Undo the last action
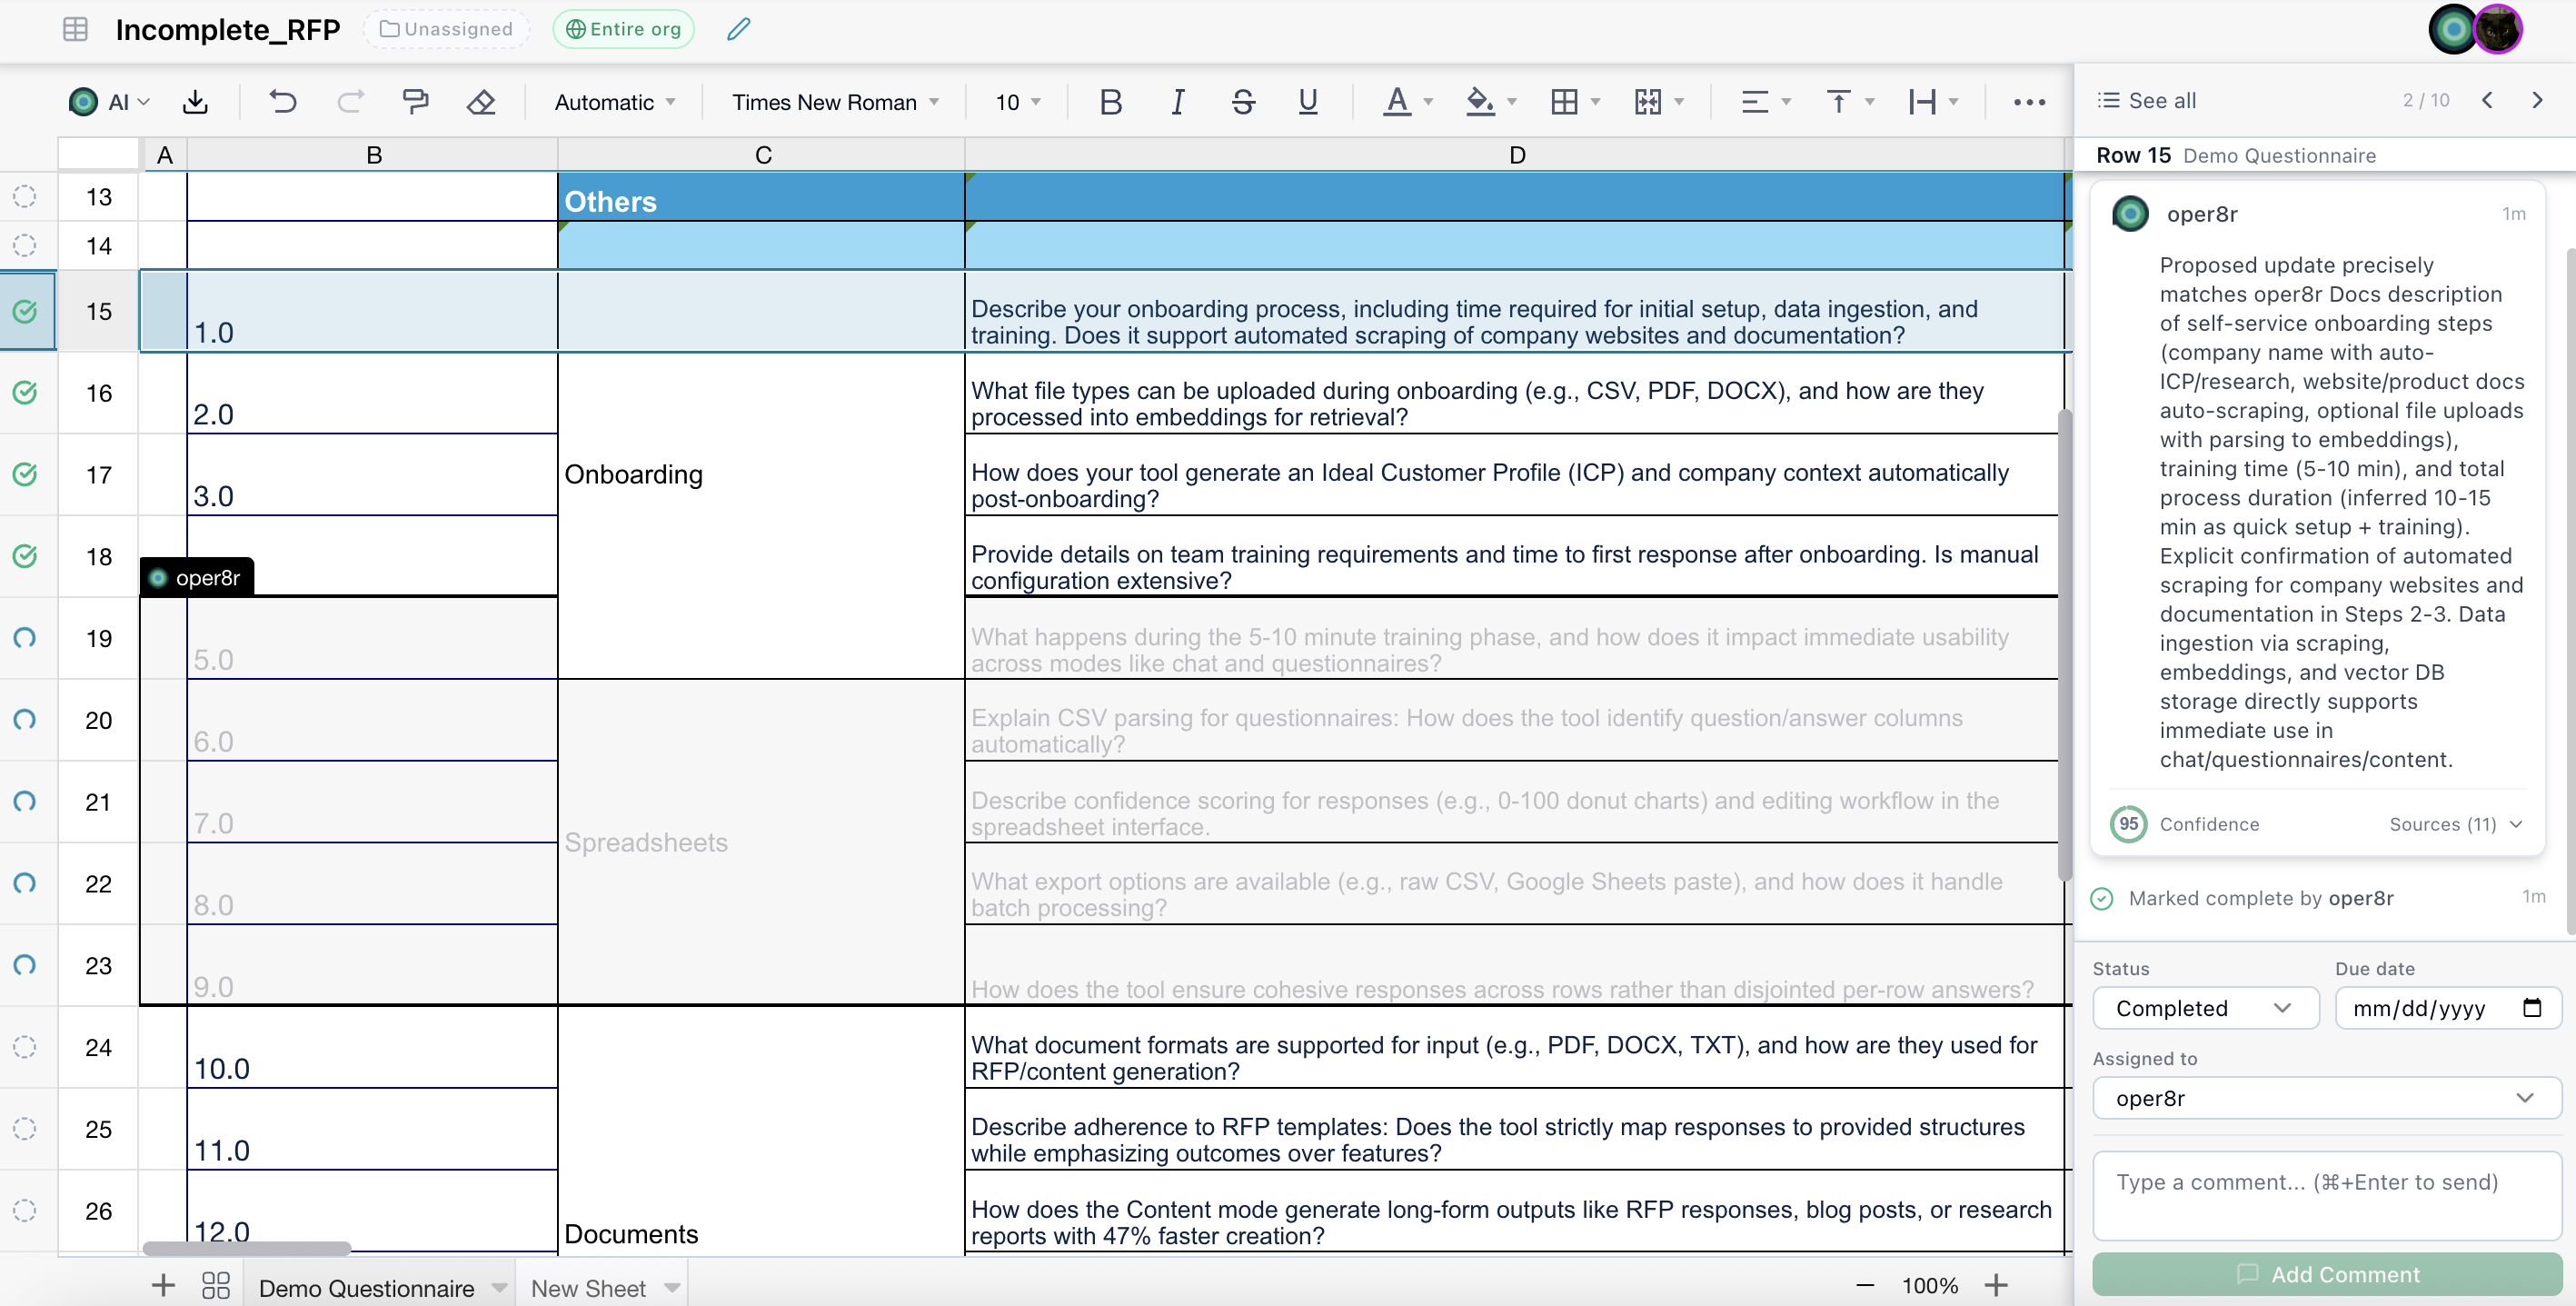2576x1306 pixels. (283, 101)
